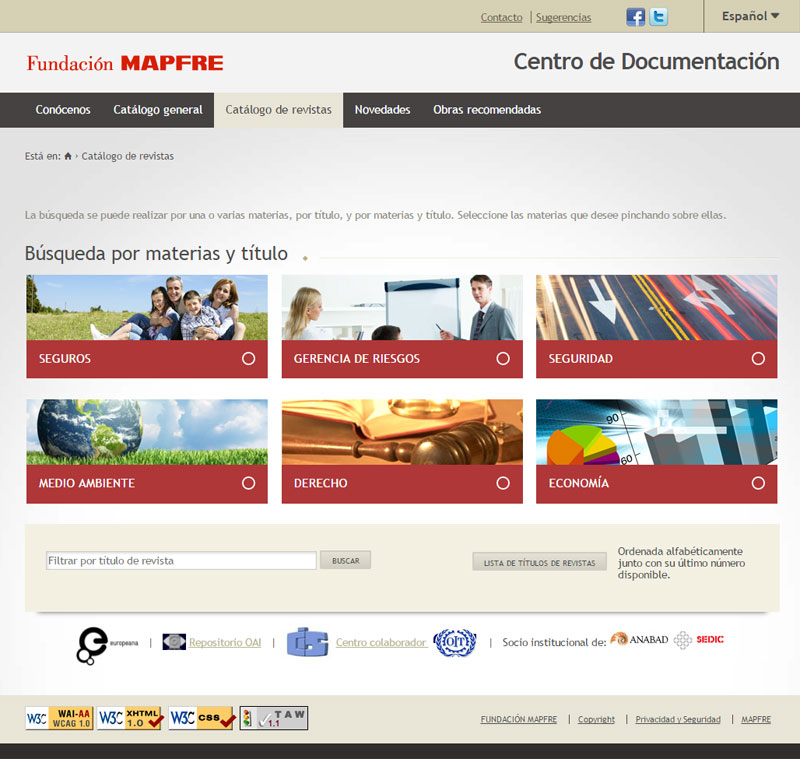Open the Privacidad y Seguridad footer link
The height and width of the screenshot is (759, 800).
point(678,719)
